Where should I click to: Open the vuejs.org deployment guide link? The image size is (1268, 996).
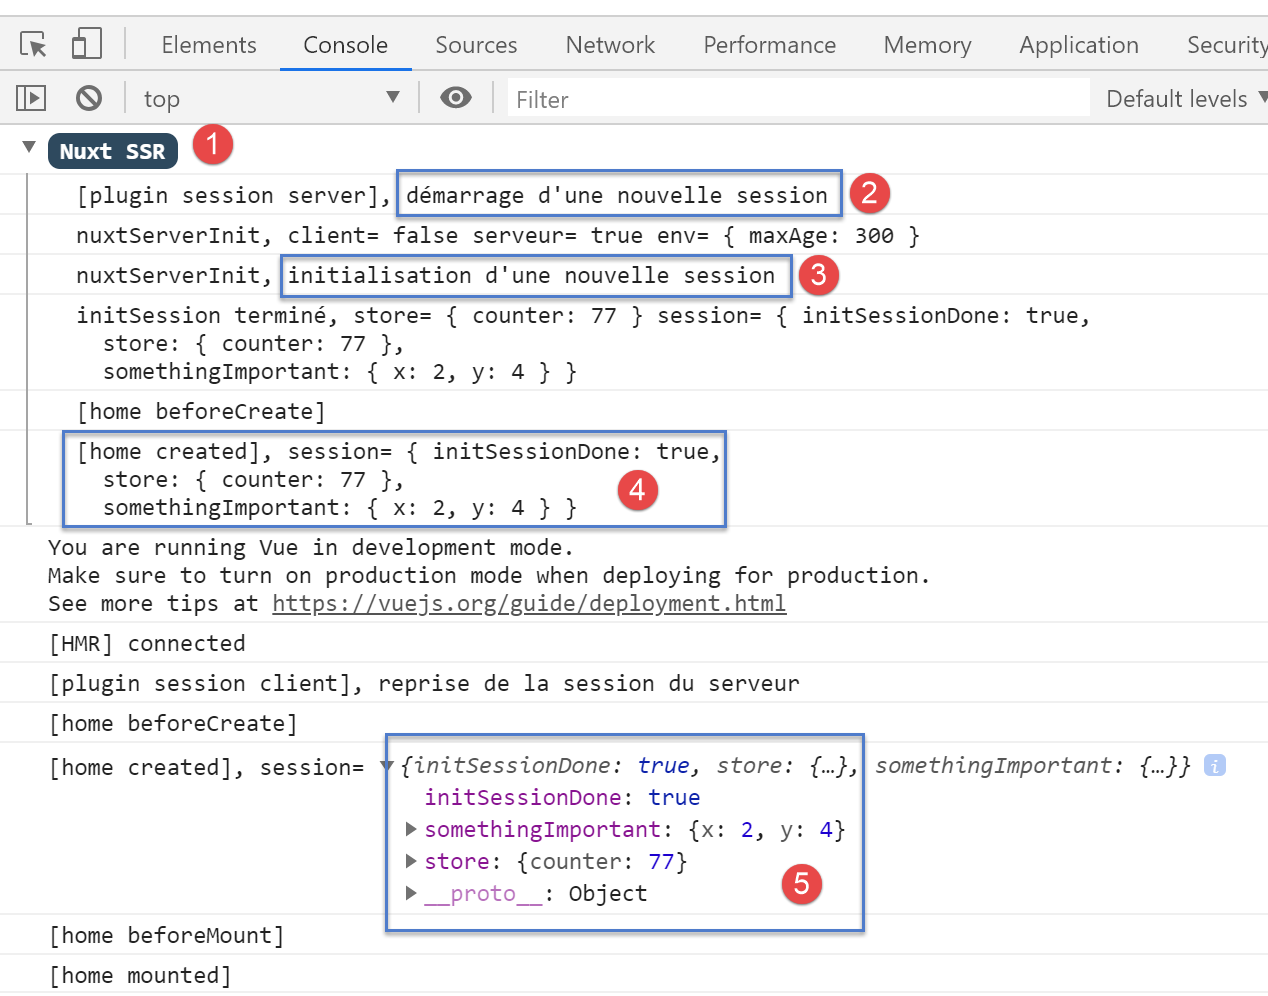[x=528, y=604]
